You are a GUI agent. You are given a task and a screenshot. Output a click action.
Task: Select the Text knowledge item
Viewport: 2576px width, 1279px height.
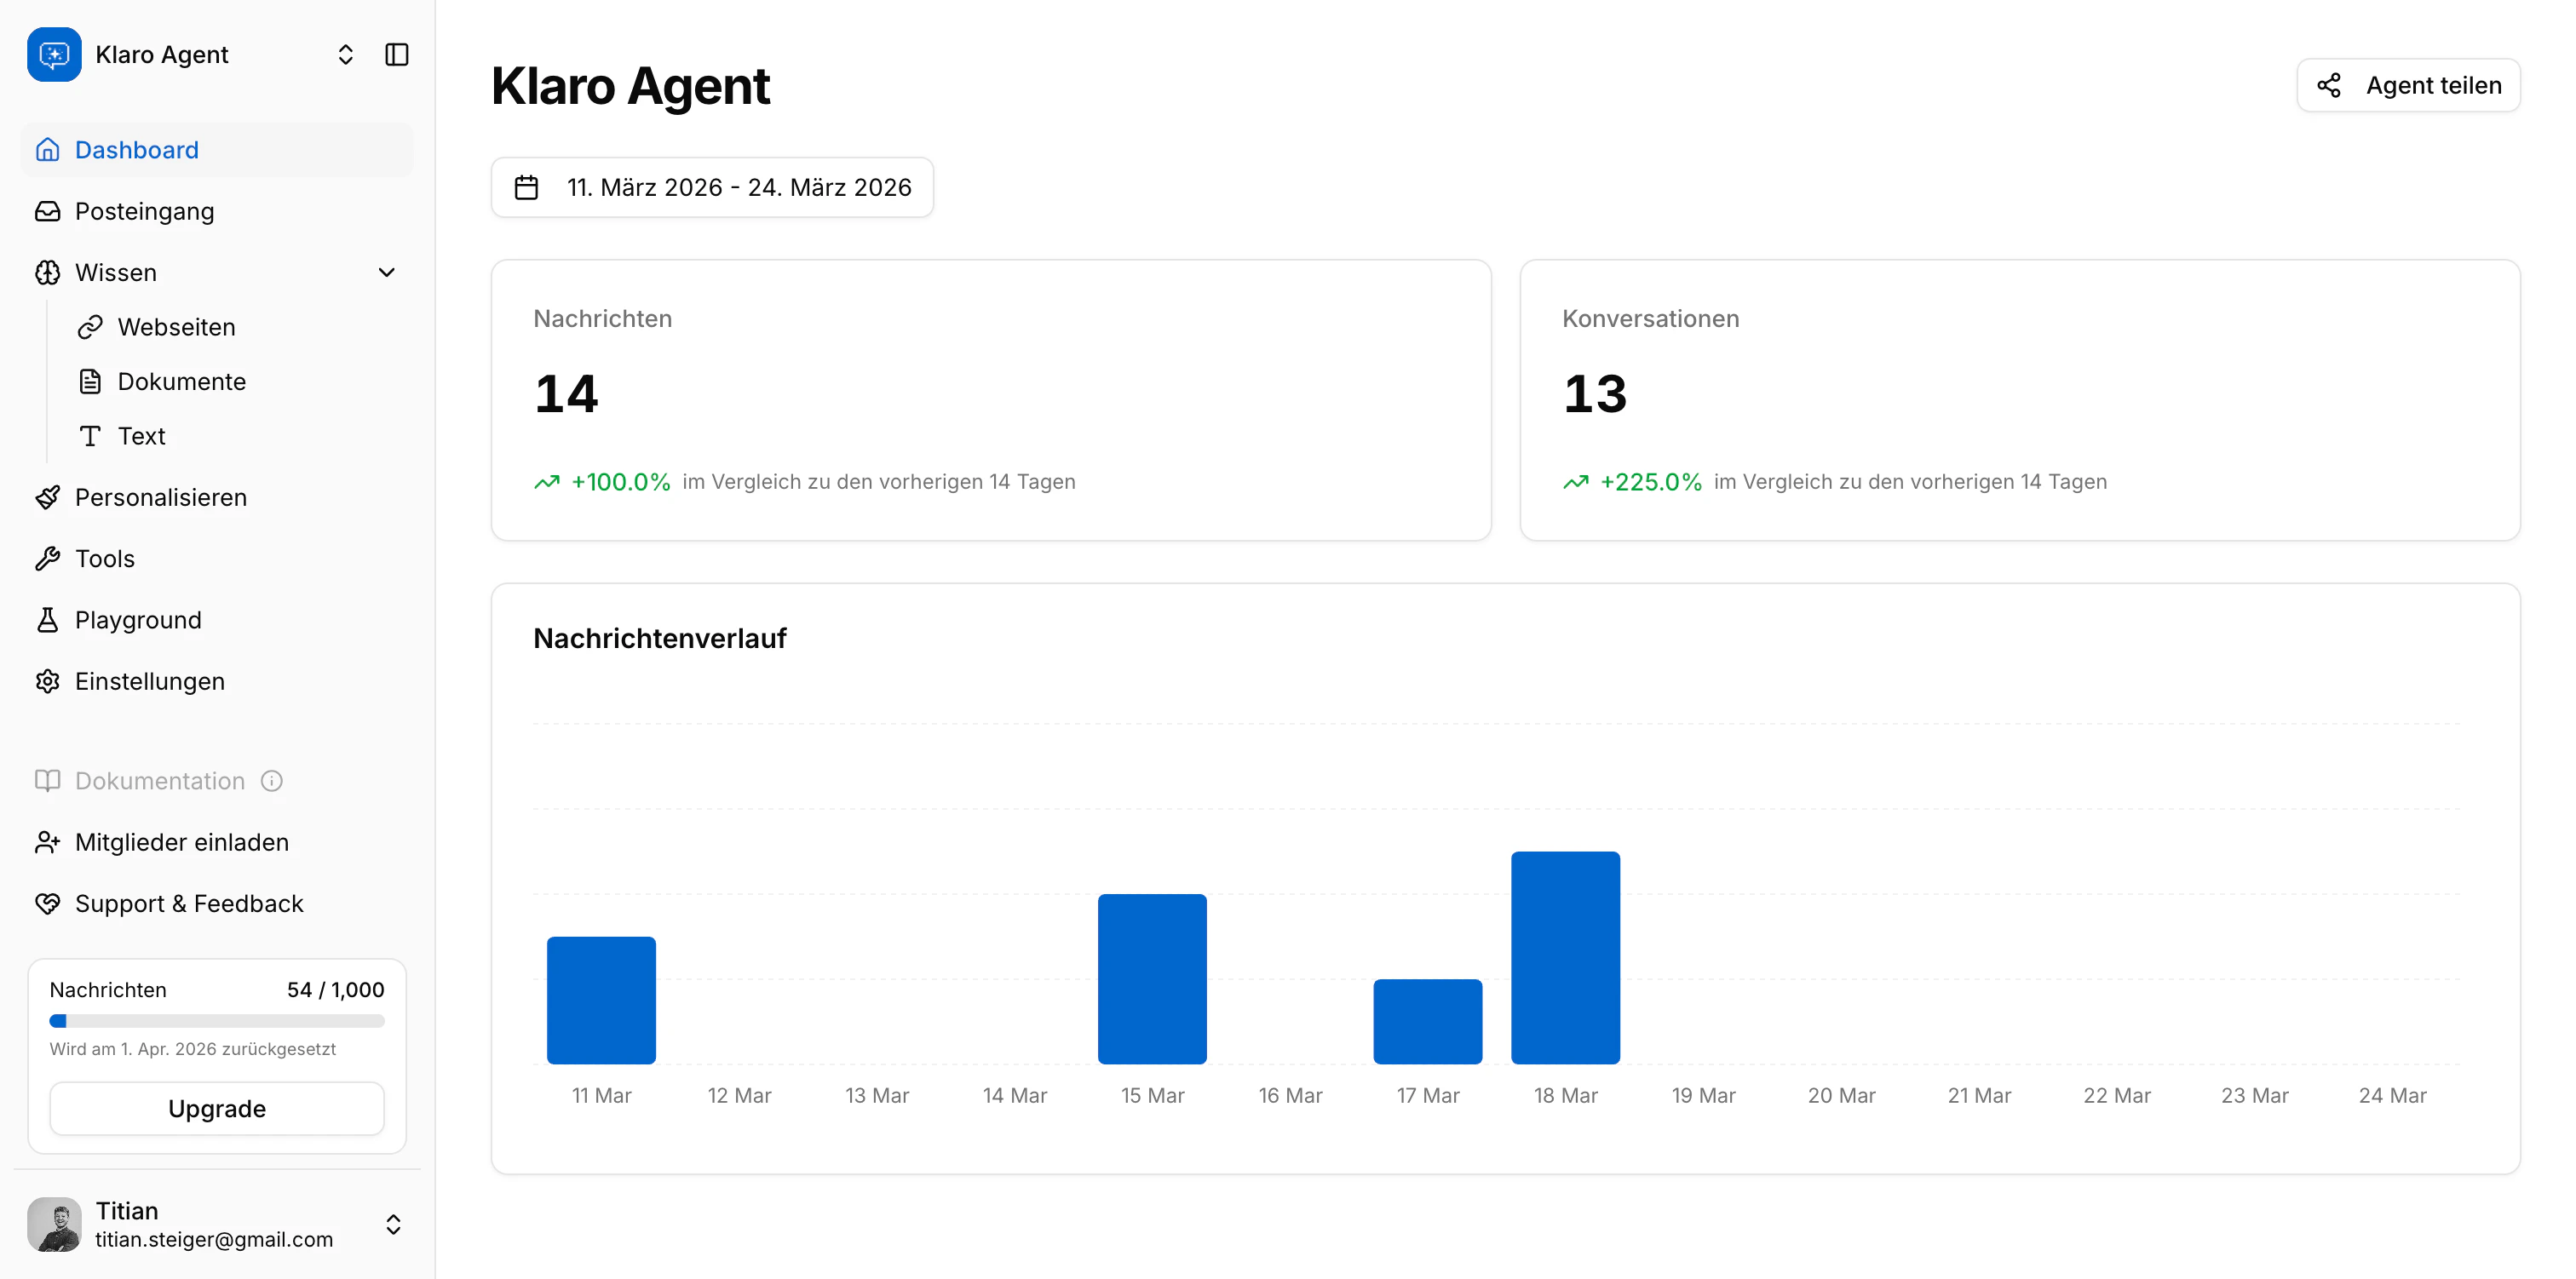coord(141,436)
